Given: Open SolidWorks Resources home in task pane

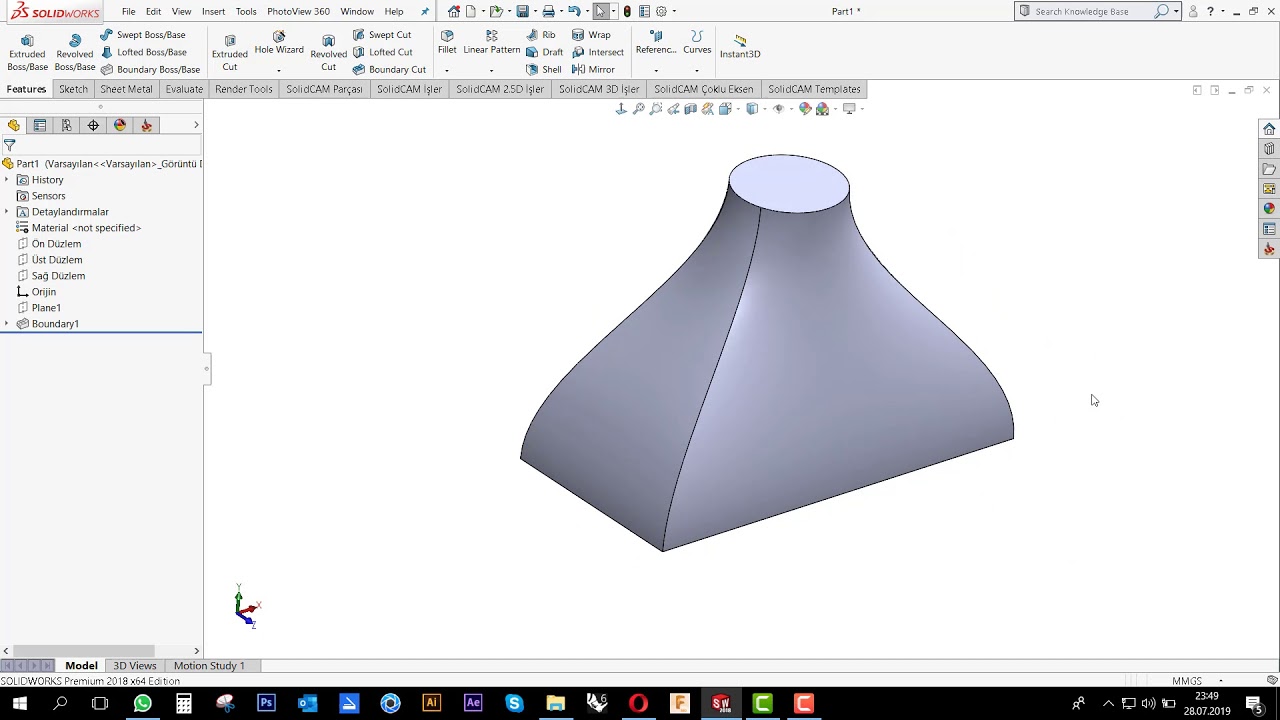Looking at the screenshot, I should (1269, 129).
